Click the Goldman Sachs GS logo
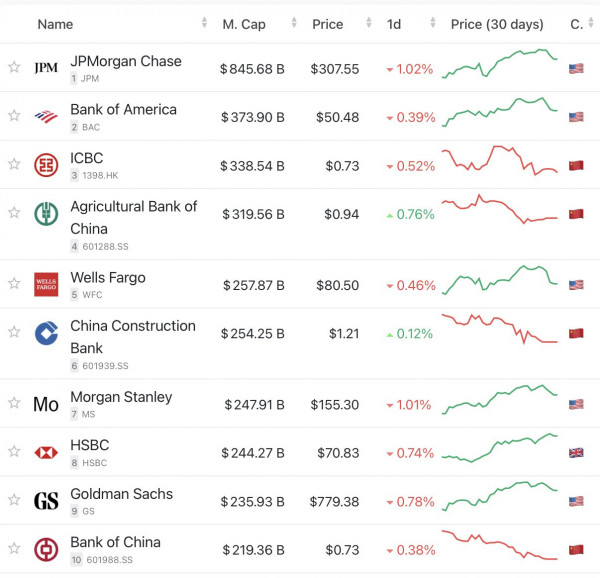 pos(46,501)
